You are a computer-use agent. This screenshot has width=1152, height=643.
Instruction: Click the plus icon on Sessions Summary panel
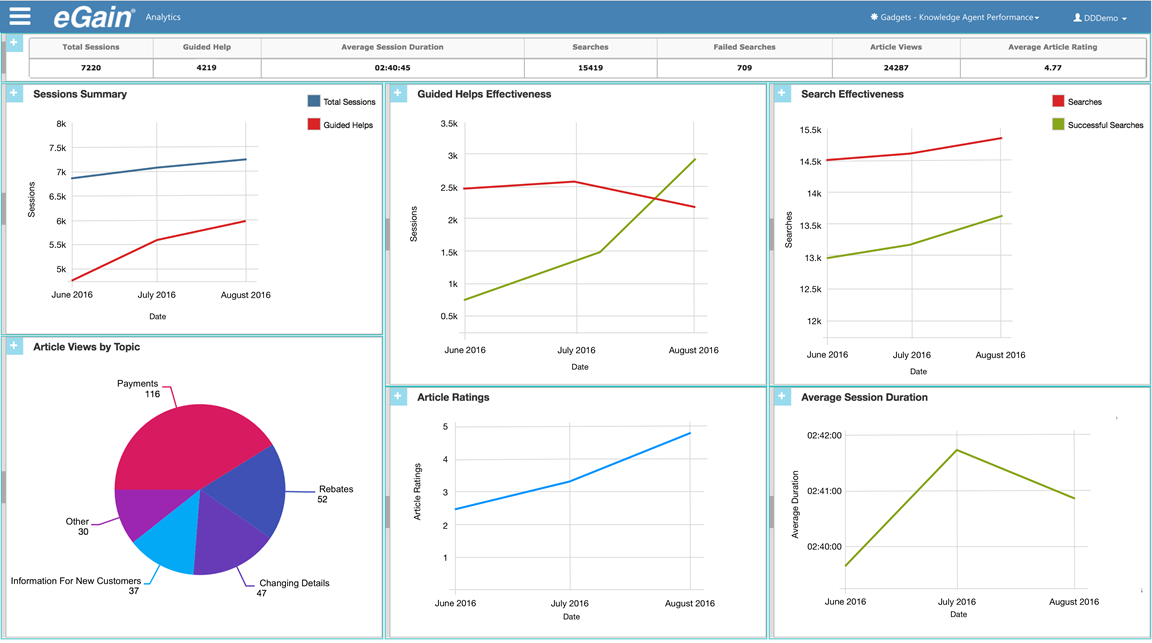coord(13,92)
